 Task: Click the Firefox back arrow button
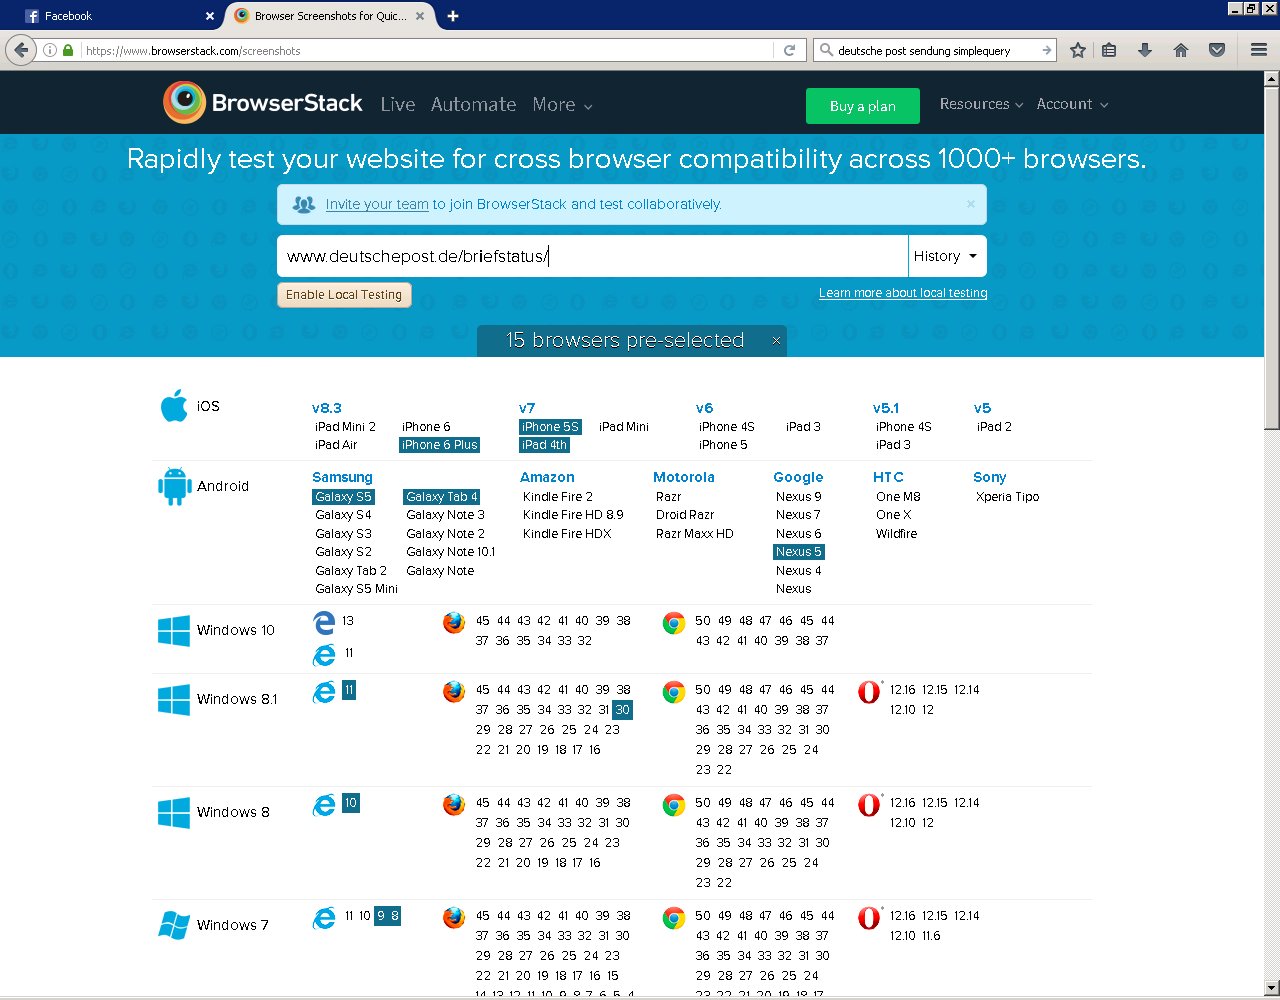22,50
